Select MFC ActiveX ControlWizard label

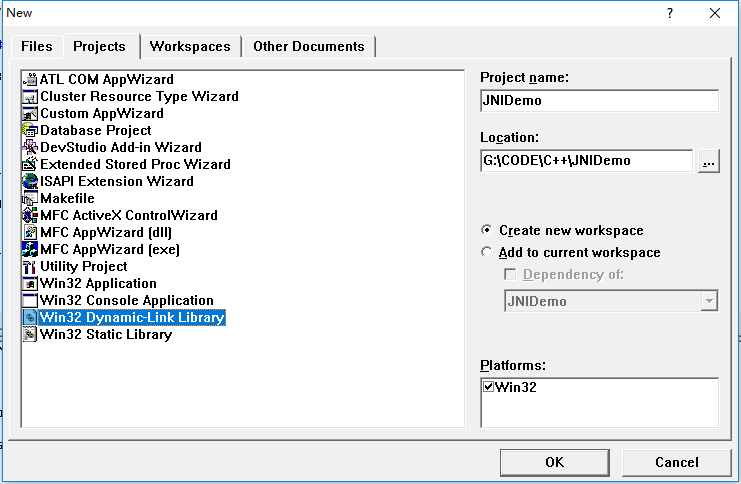pos(129,216)
